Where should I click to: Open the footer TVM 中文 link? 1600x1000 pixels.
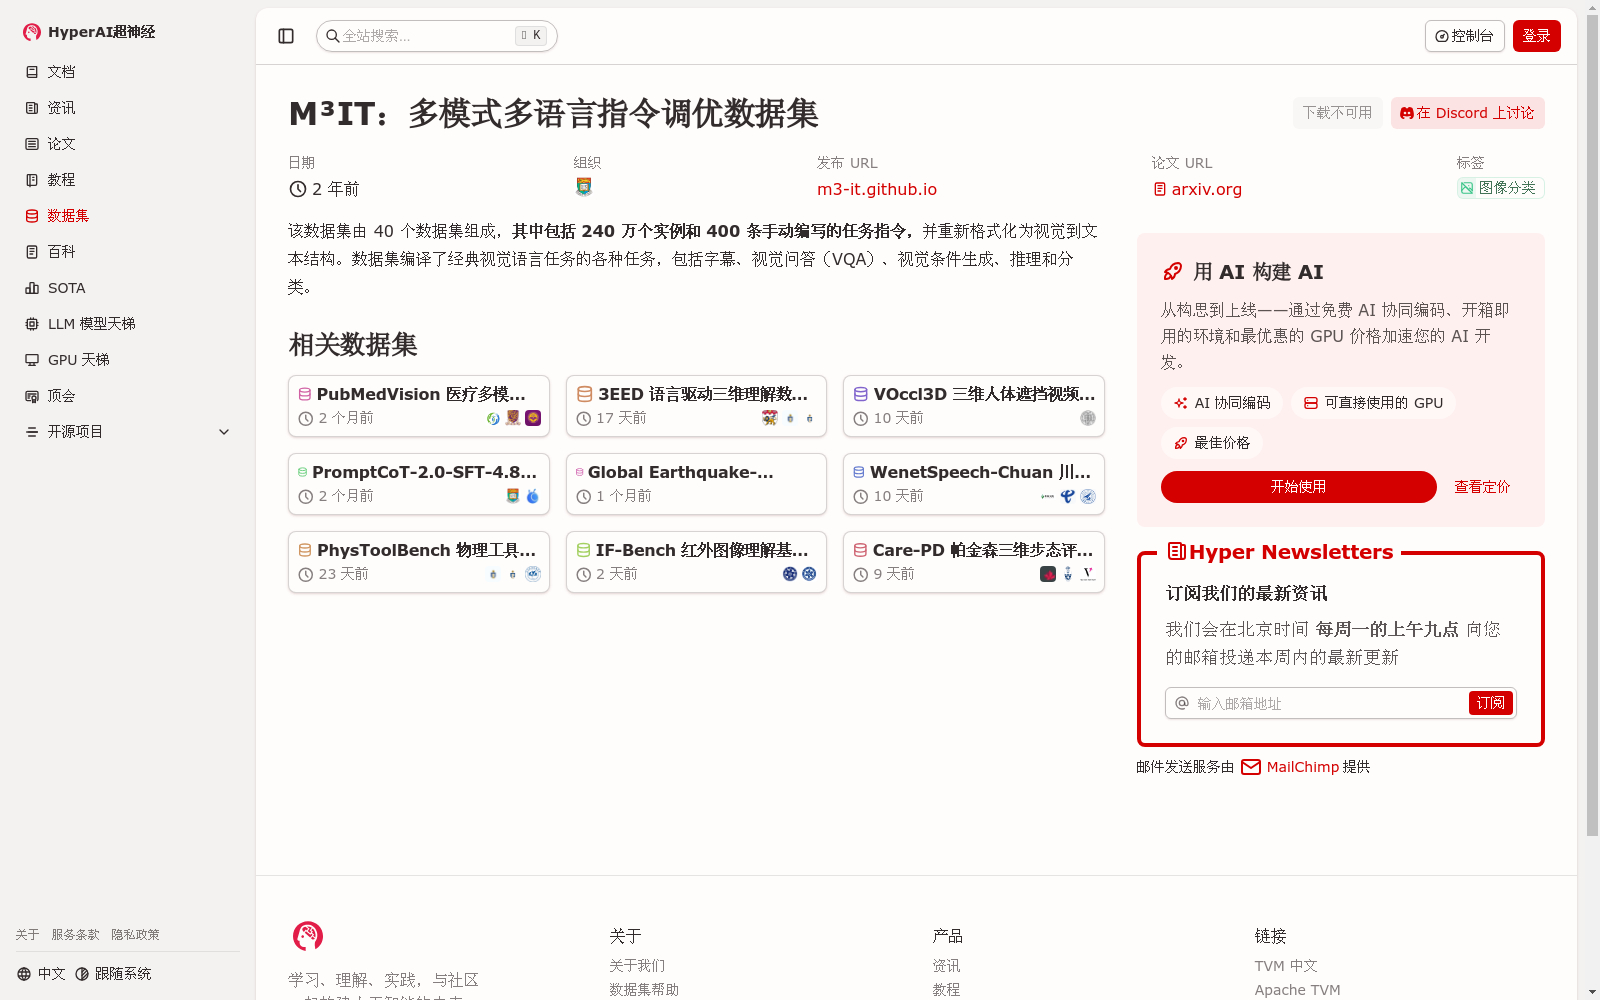click(x=1286, y=966)
